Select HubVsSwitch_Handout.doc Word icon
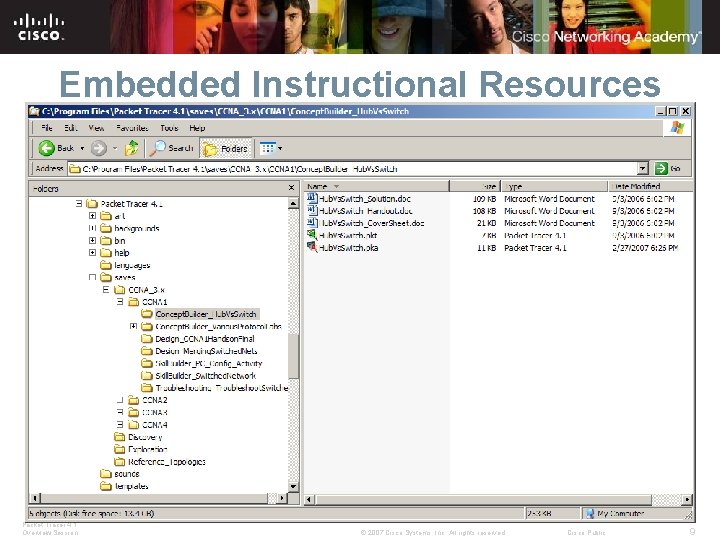The image size is (720, 540). tap(312, 210)
